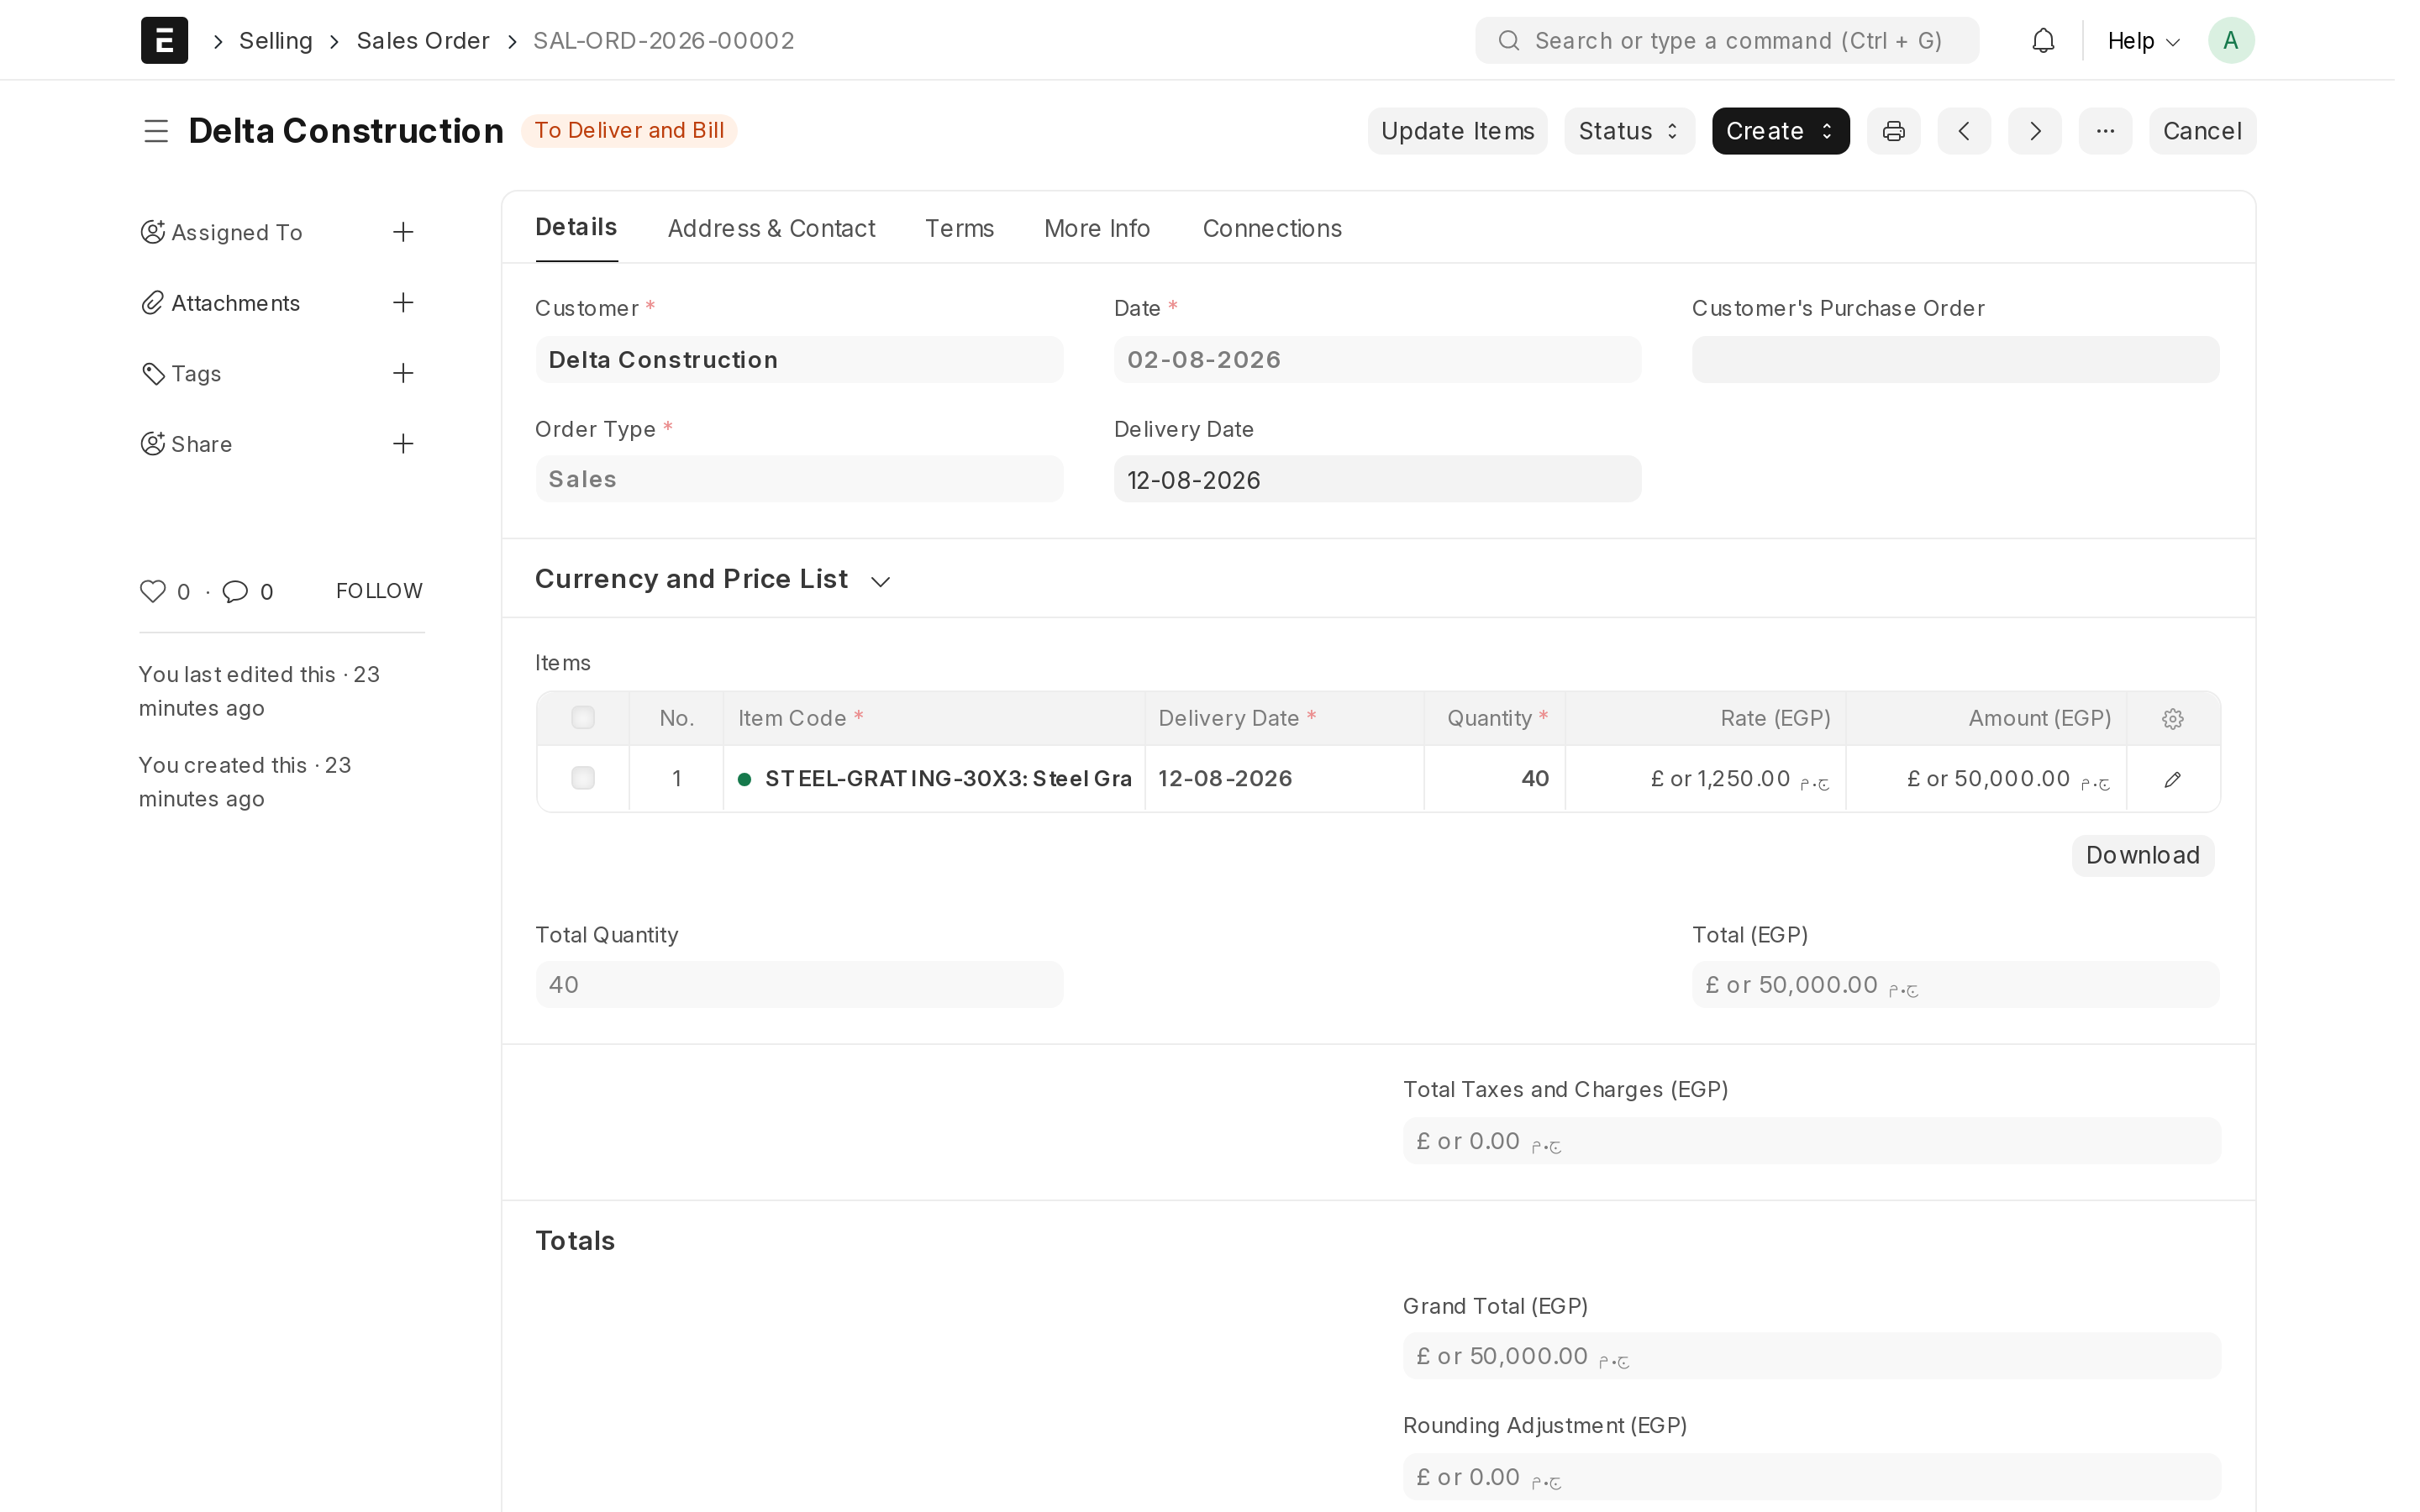Share document with the plus icon
The height and width of the screenshot is (1512, 2420).
402,443
